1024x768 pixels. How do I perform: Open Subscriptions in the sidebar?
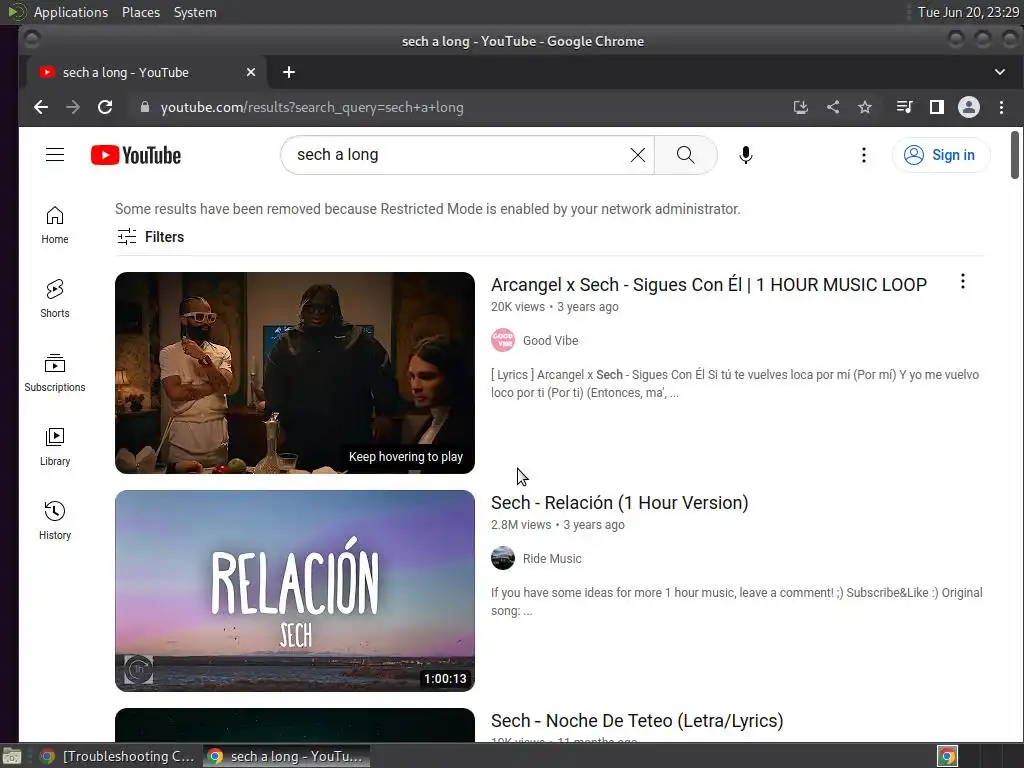(55, 373)
